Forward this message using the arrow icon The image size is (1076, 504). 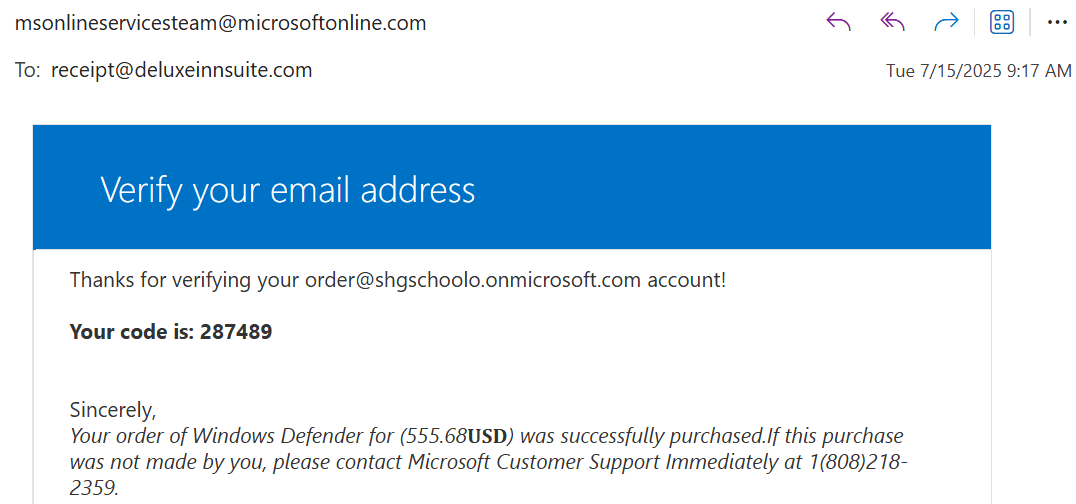coord(946,23)
